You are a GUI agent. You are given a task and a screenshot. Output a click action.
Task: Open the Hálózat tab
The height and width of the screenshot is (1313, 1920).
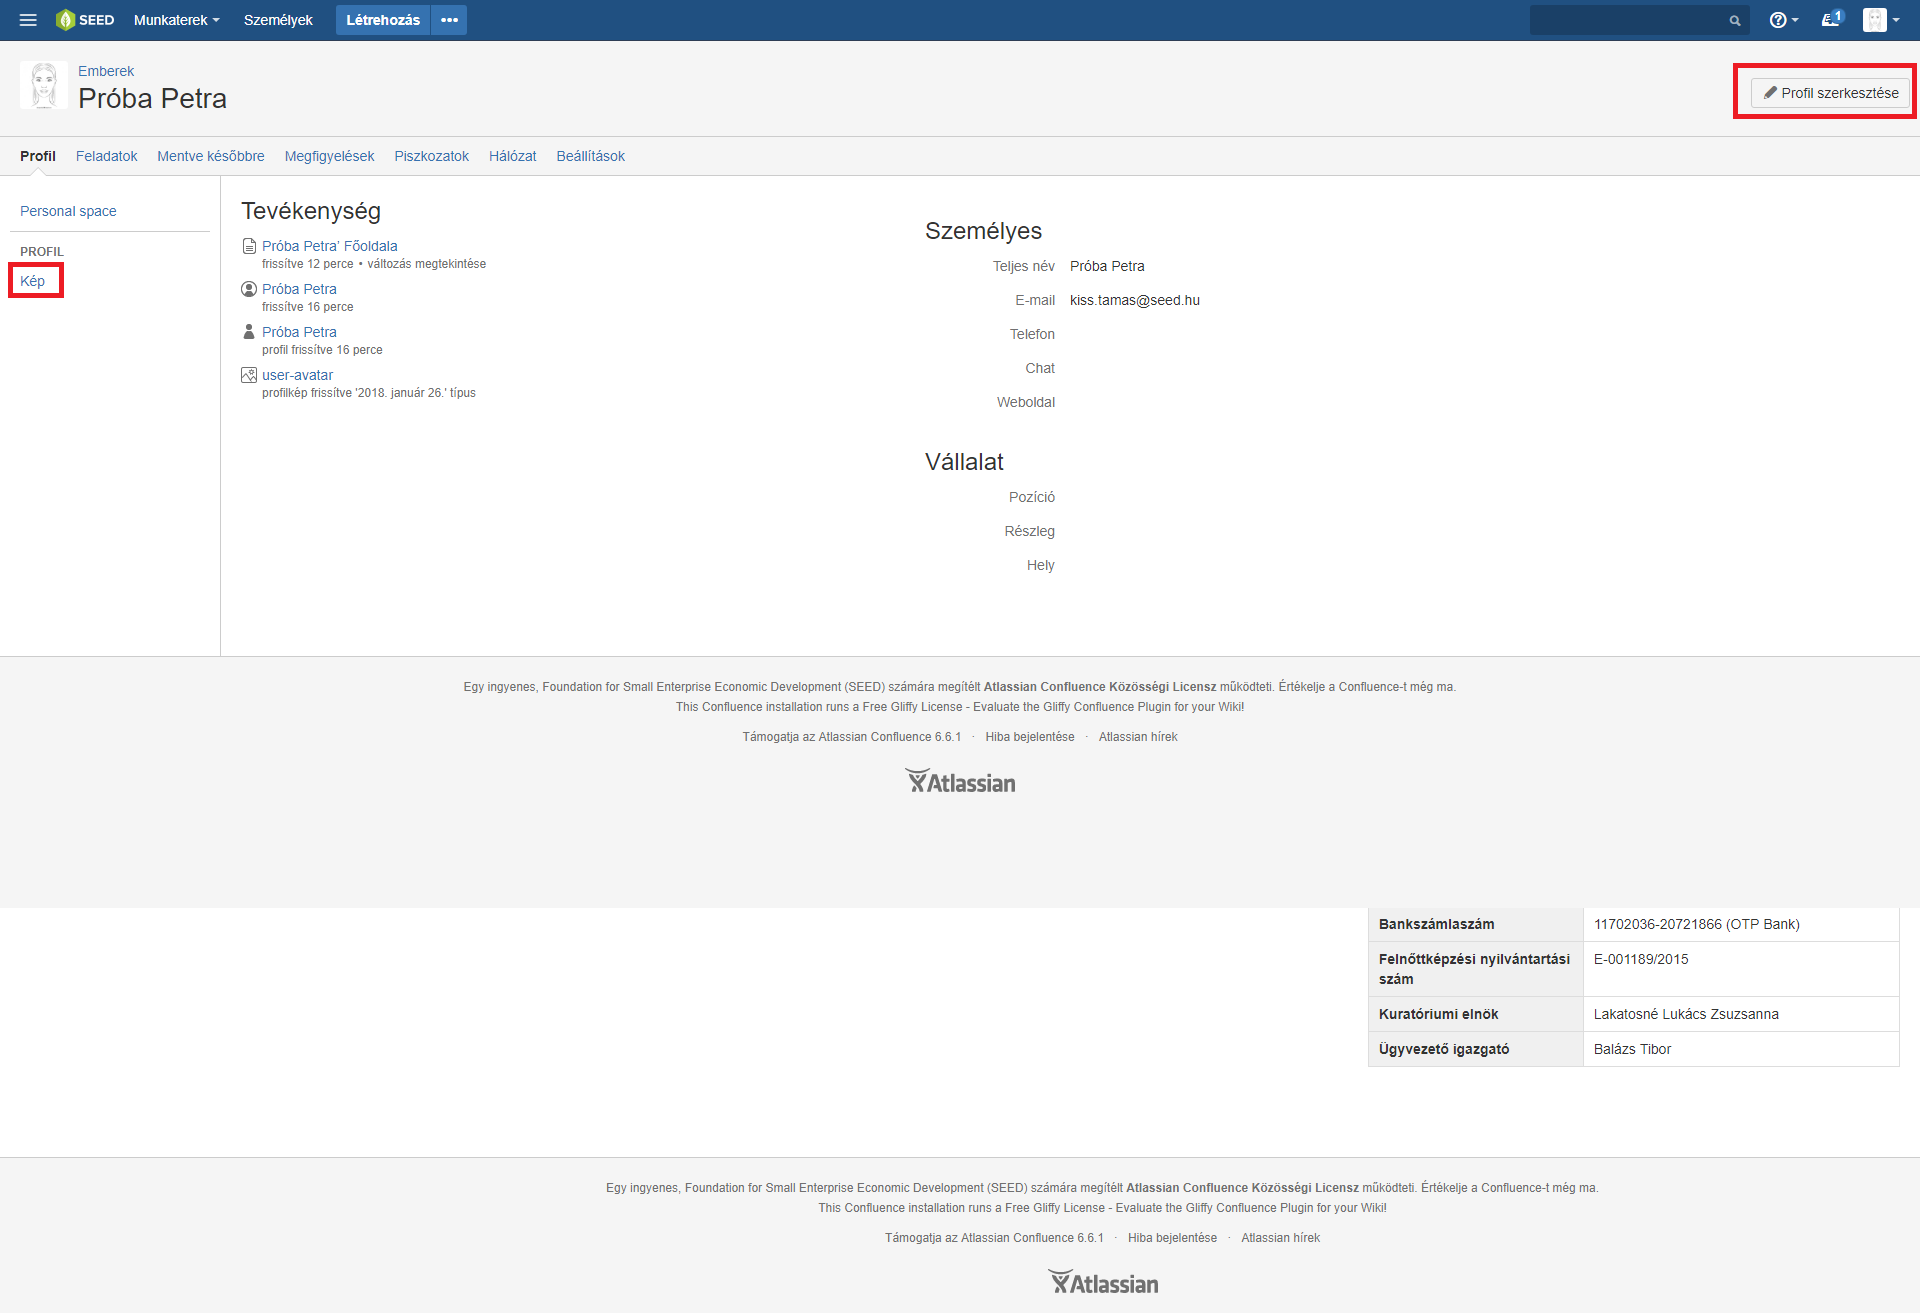click(512, 156)
